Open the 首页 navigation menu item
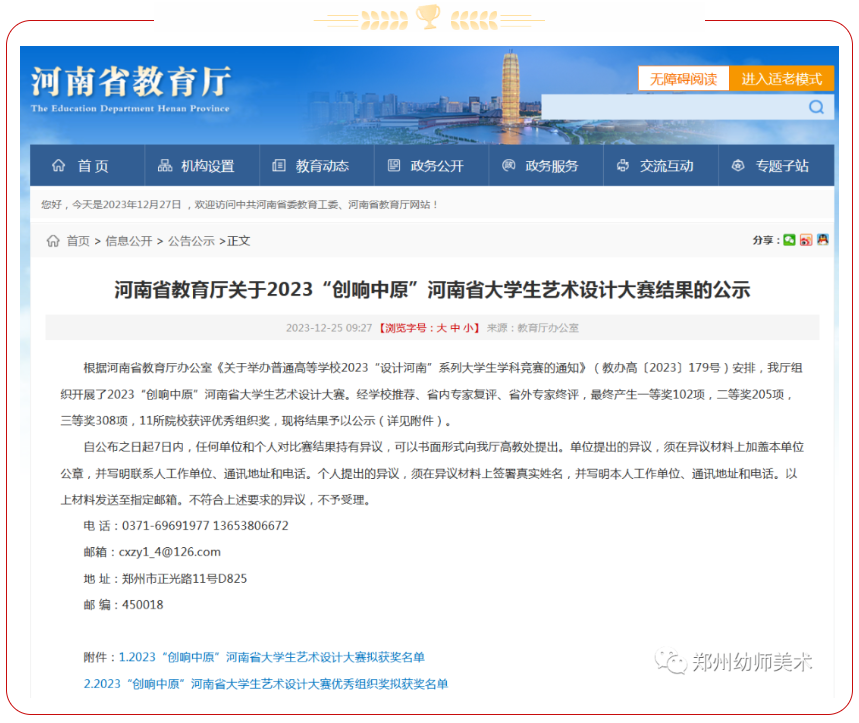 81,166
